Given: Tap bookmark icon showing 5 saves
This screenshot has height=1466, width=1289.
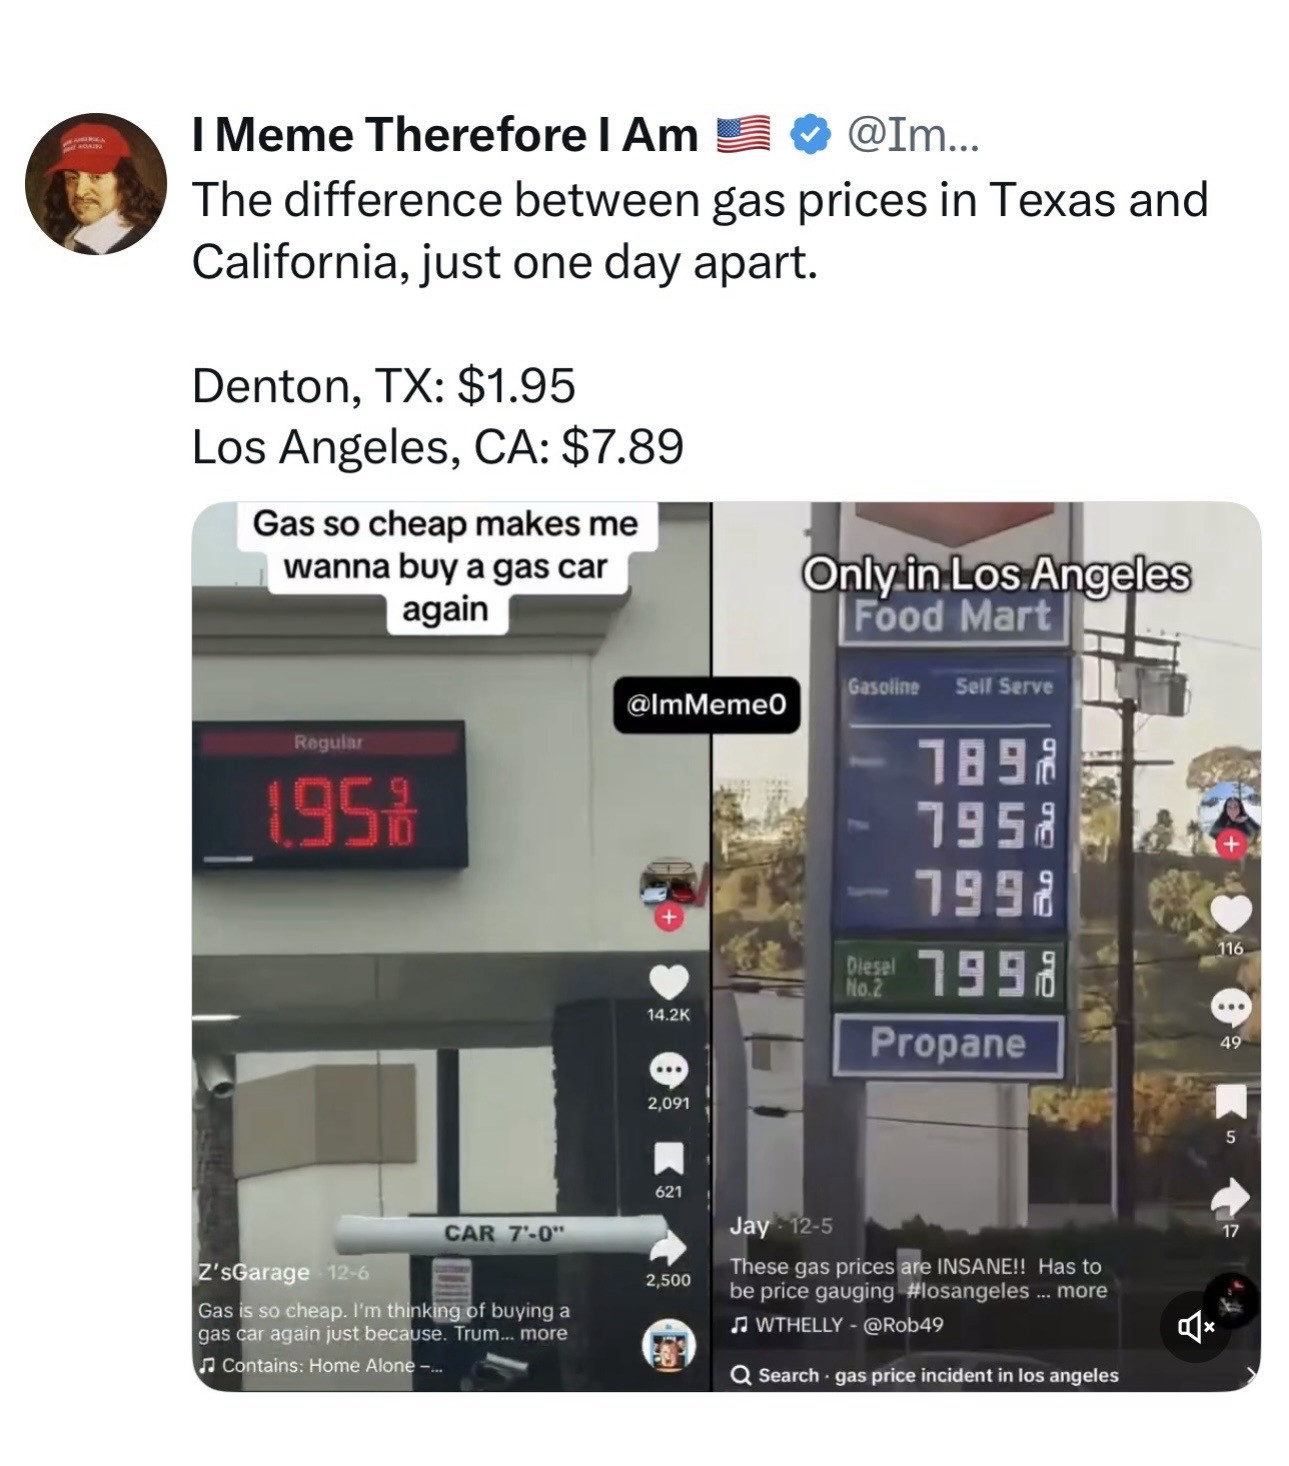Looking at the screenshot, I should tap(1231, 1101).
